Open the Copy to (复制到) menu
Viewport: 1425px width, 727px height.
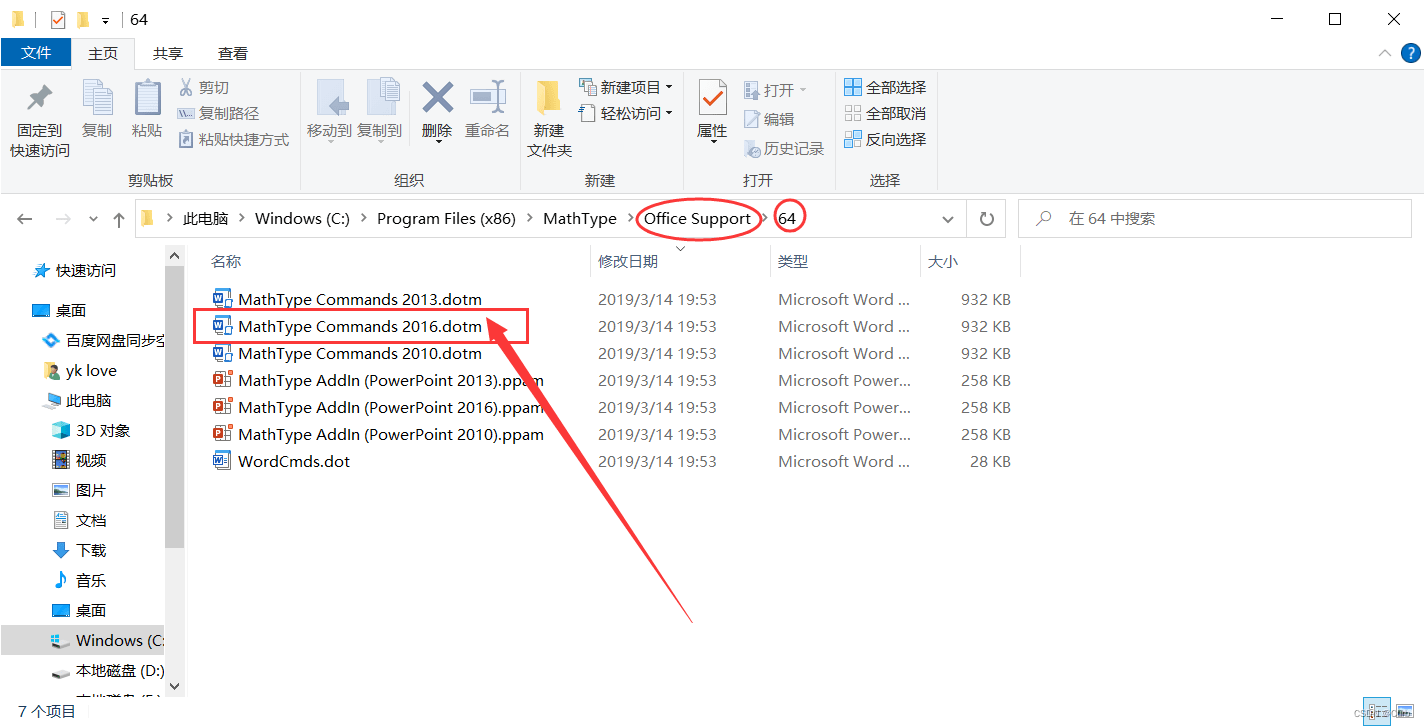point(379,110)
